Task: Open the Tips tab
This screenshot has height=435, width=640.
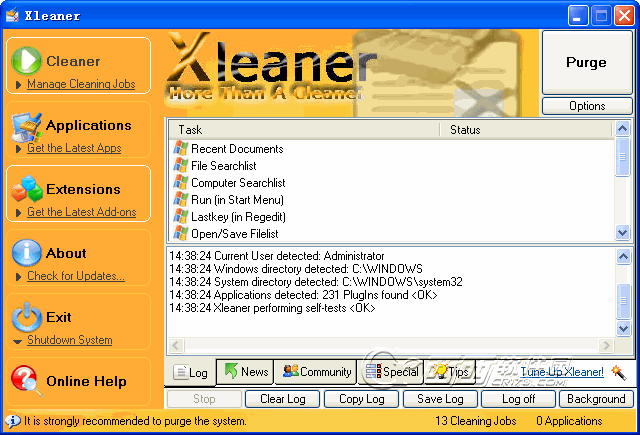Action: (x=450, y=372)
